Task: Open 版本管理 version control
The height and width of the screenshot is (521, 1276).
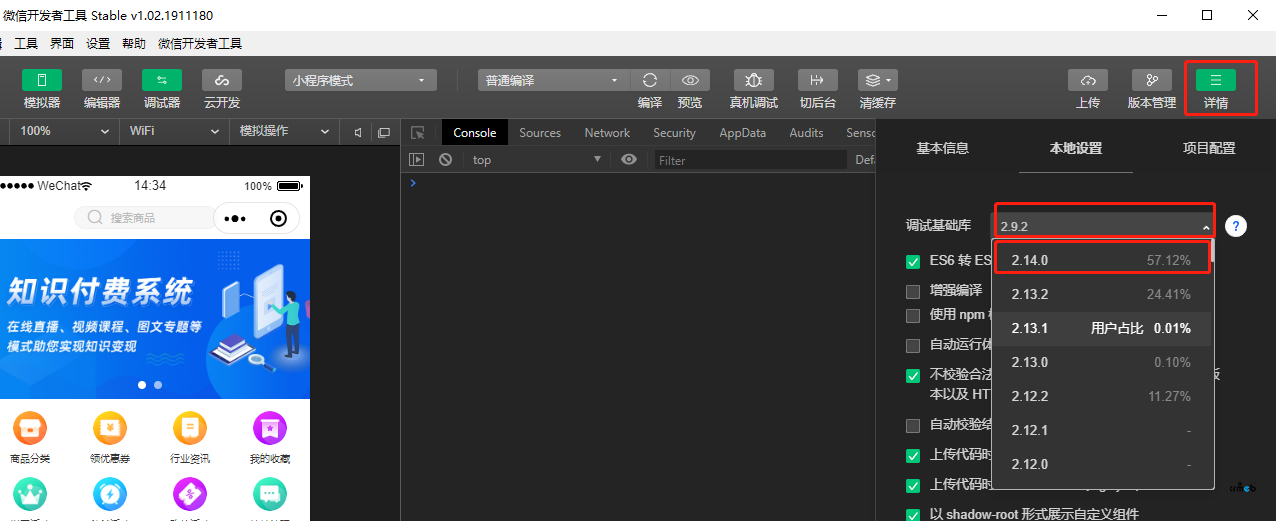Action: [1152, 80]
